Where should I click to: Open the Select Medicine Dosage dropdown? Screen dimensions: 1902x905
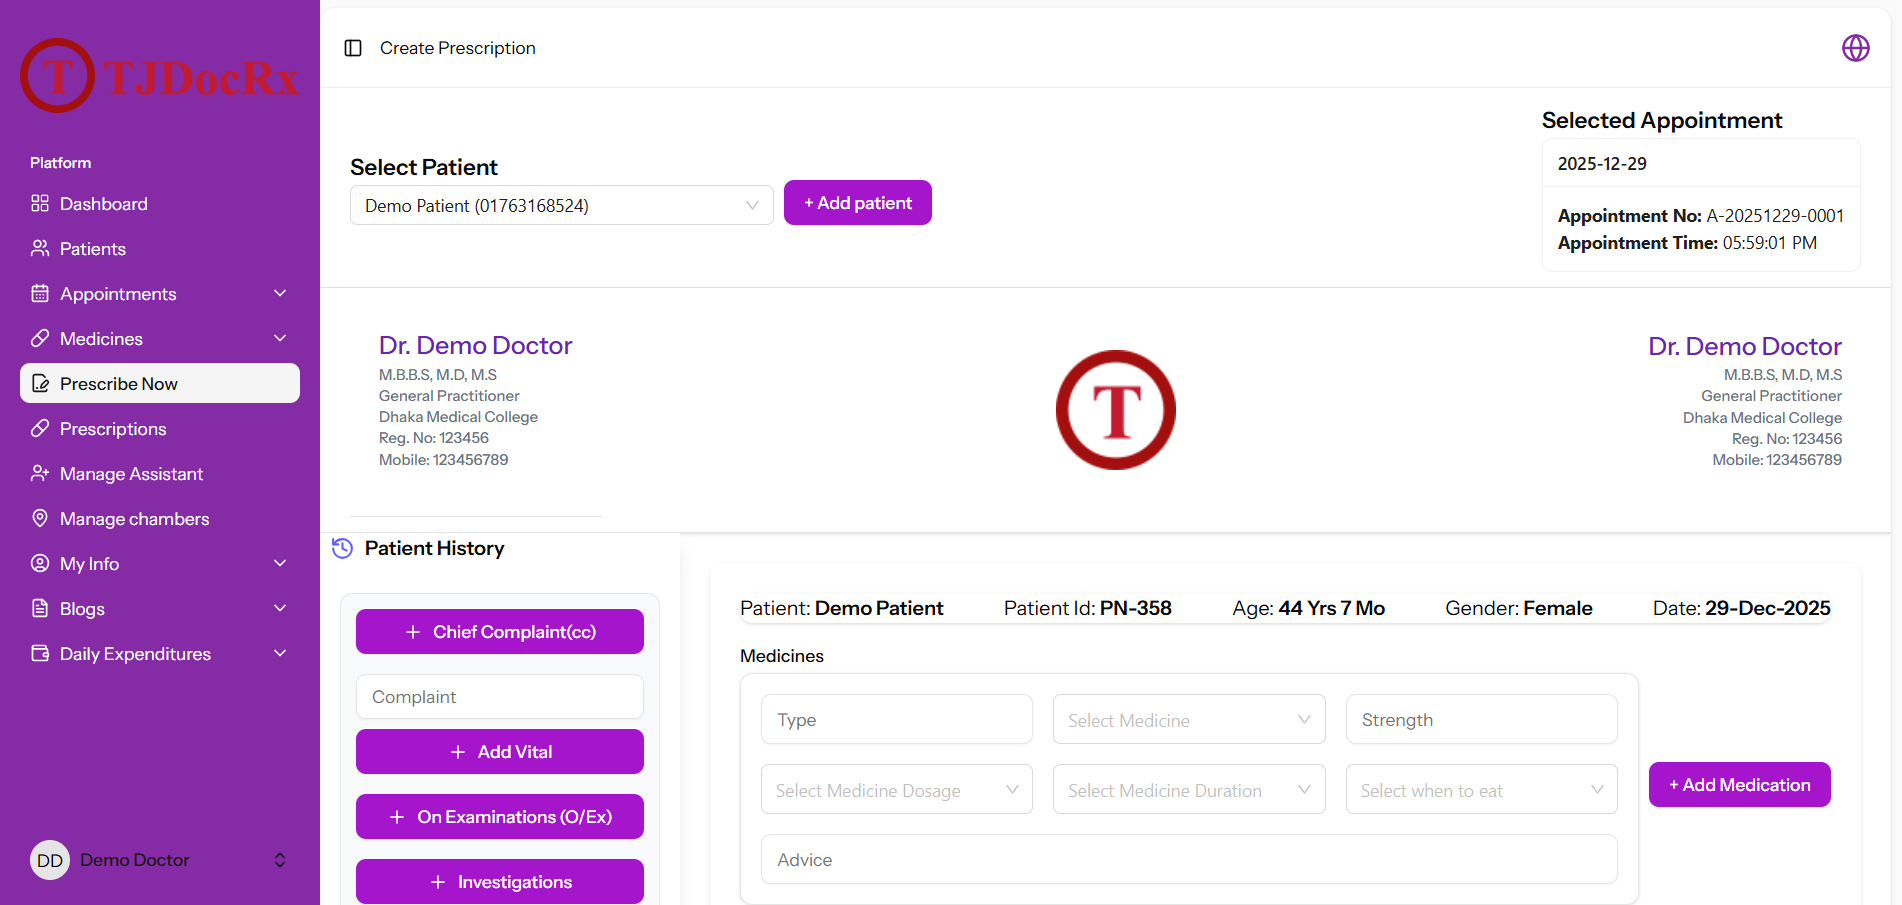click(x=897, y=790)
